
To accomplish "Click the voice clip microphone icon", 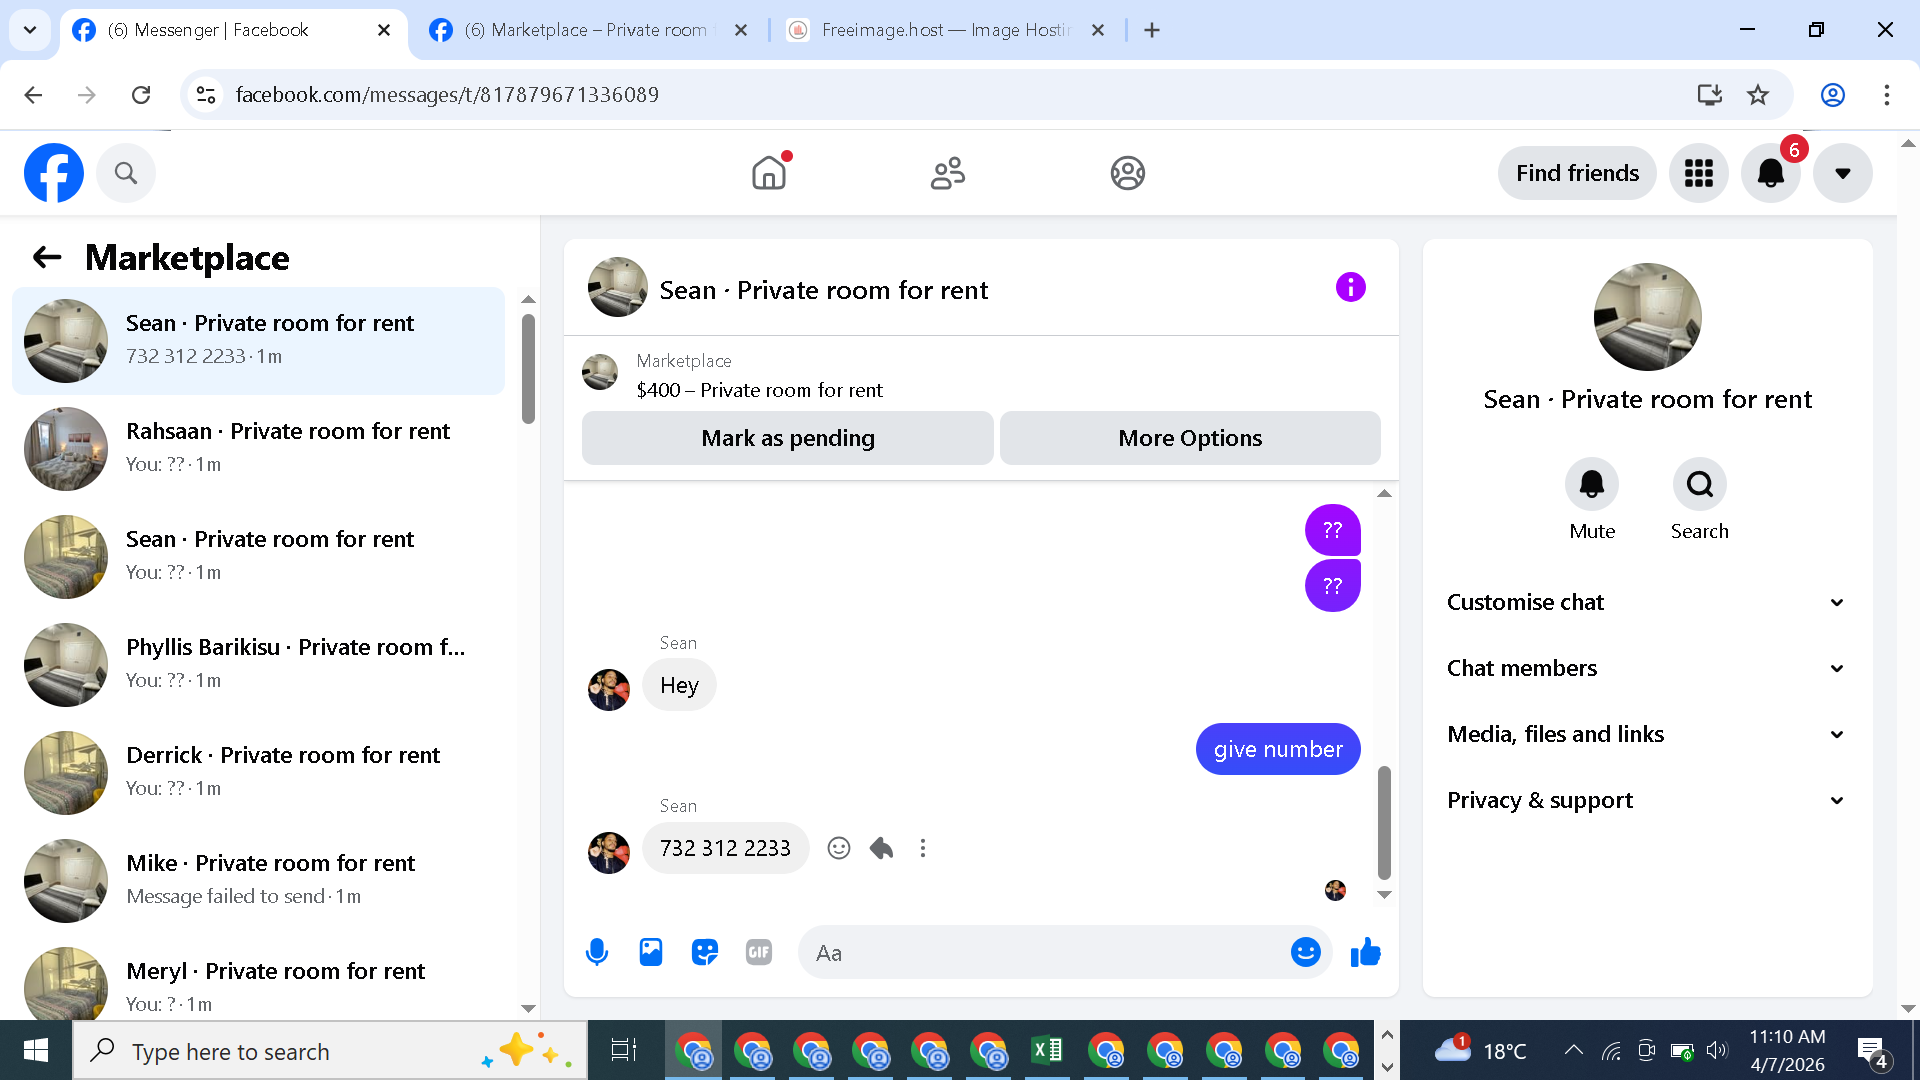I will click(x=597, y=952).
